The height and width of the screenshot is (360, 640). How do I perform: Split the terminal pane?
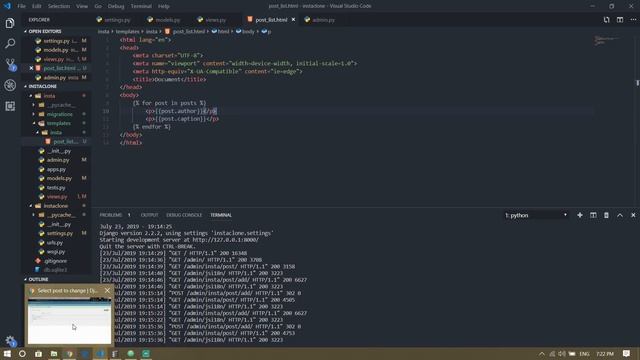coord(593,215)
